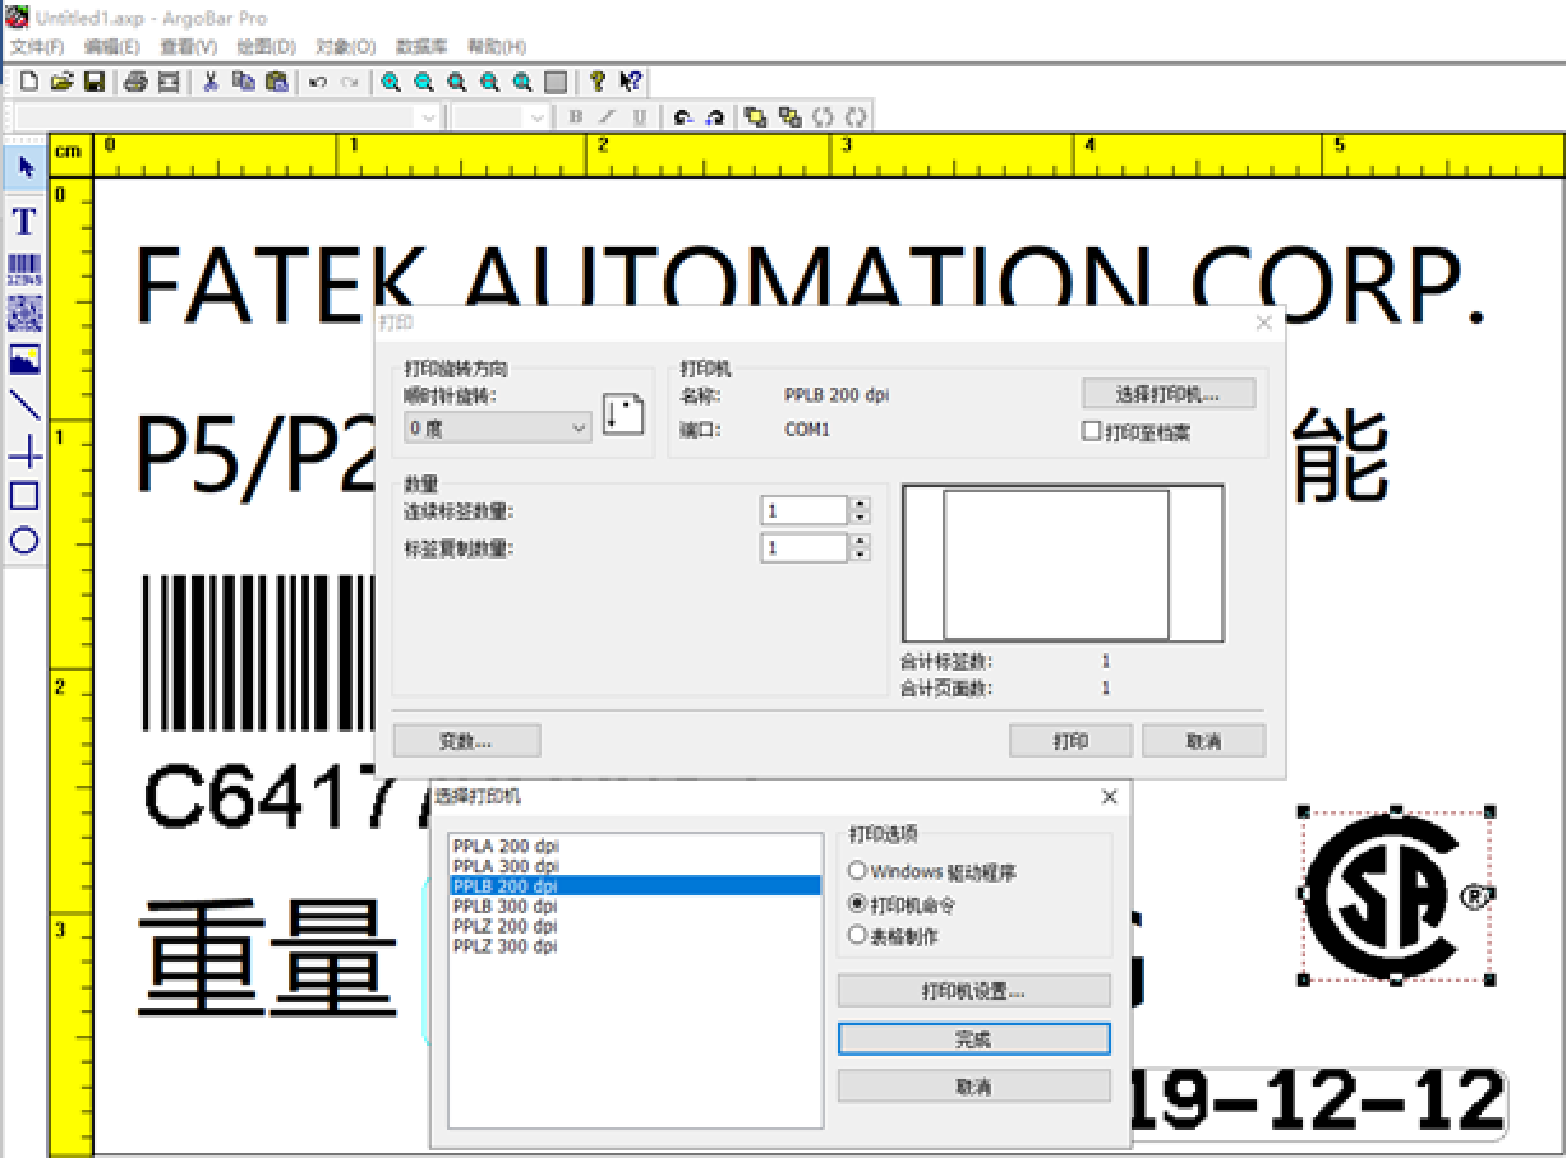This screenshot has height=1158, width=1566.
Task: Select the linear barcode tool
Action: [x=25, y=269]
